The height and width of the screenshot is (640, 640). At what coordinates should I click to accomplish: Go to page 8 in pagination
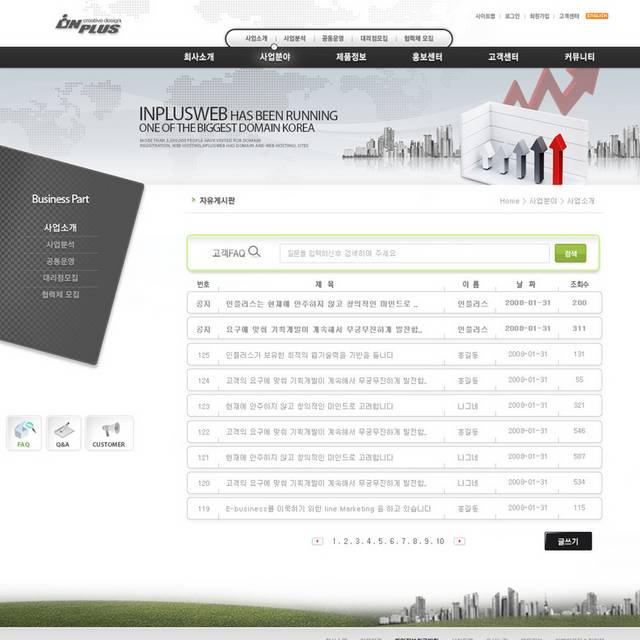415,541
